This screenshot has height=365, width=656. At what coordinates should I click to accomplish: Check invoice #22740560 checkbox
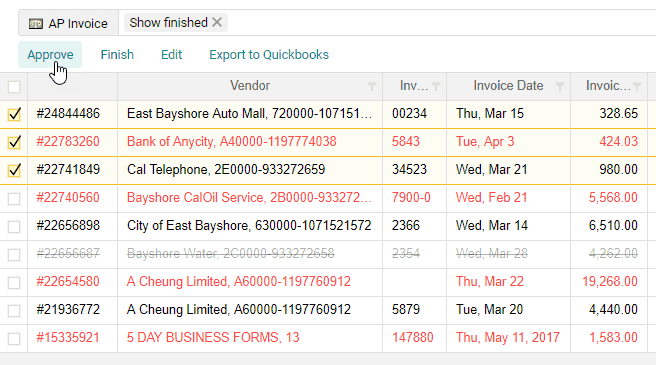coord(14,198)
